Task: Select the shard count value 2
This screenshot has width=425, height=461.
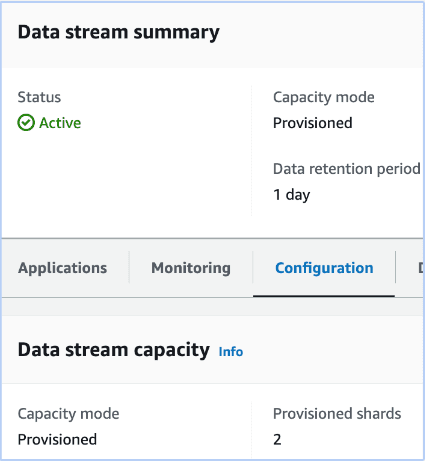Action: tap(277, 440)
